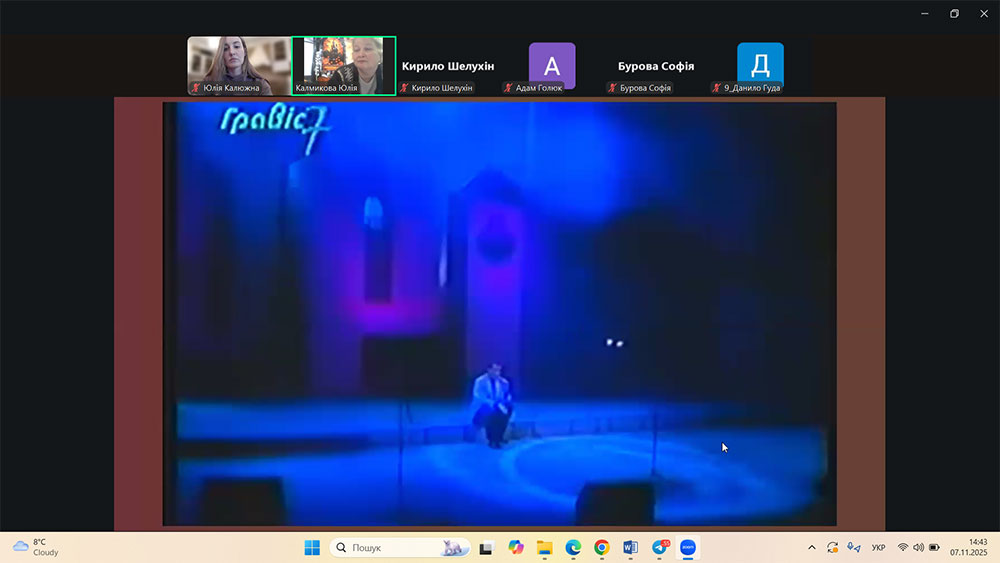This screenshot has height=563, width=1000.
Task: Open Zoom from the taskbar
Action: 688,548
